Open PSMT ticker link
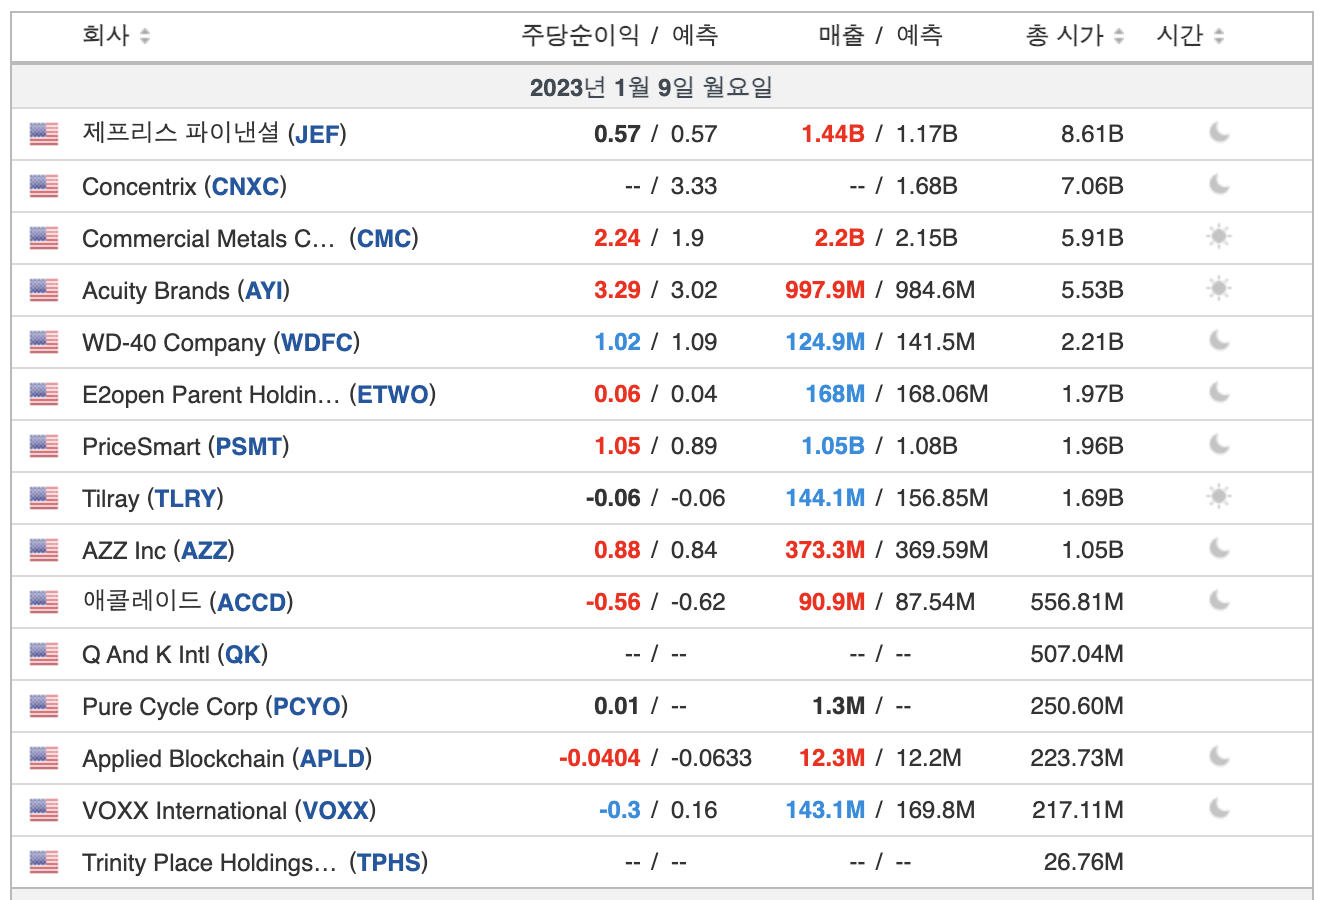This screenshot has width=1322, height=900. [x=249, y=446]
